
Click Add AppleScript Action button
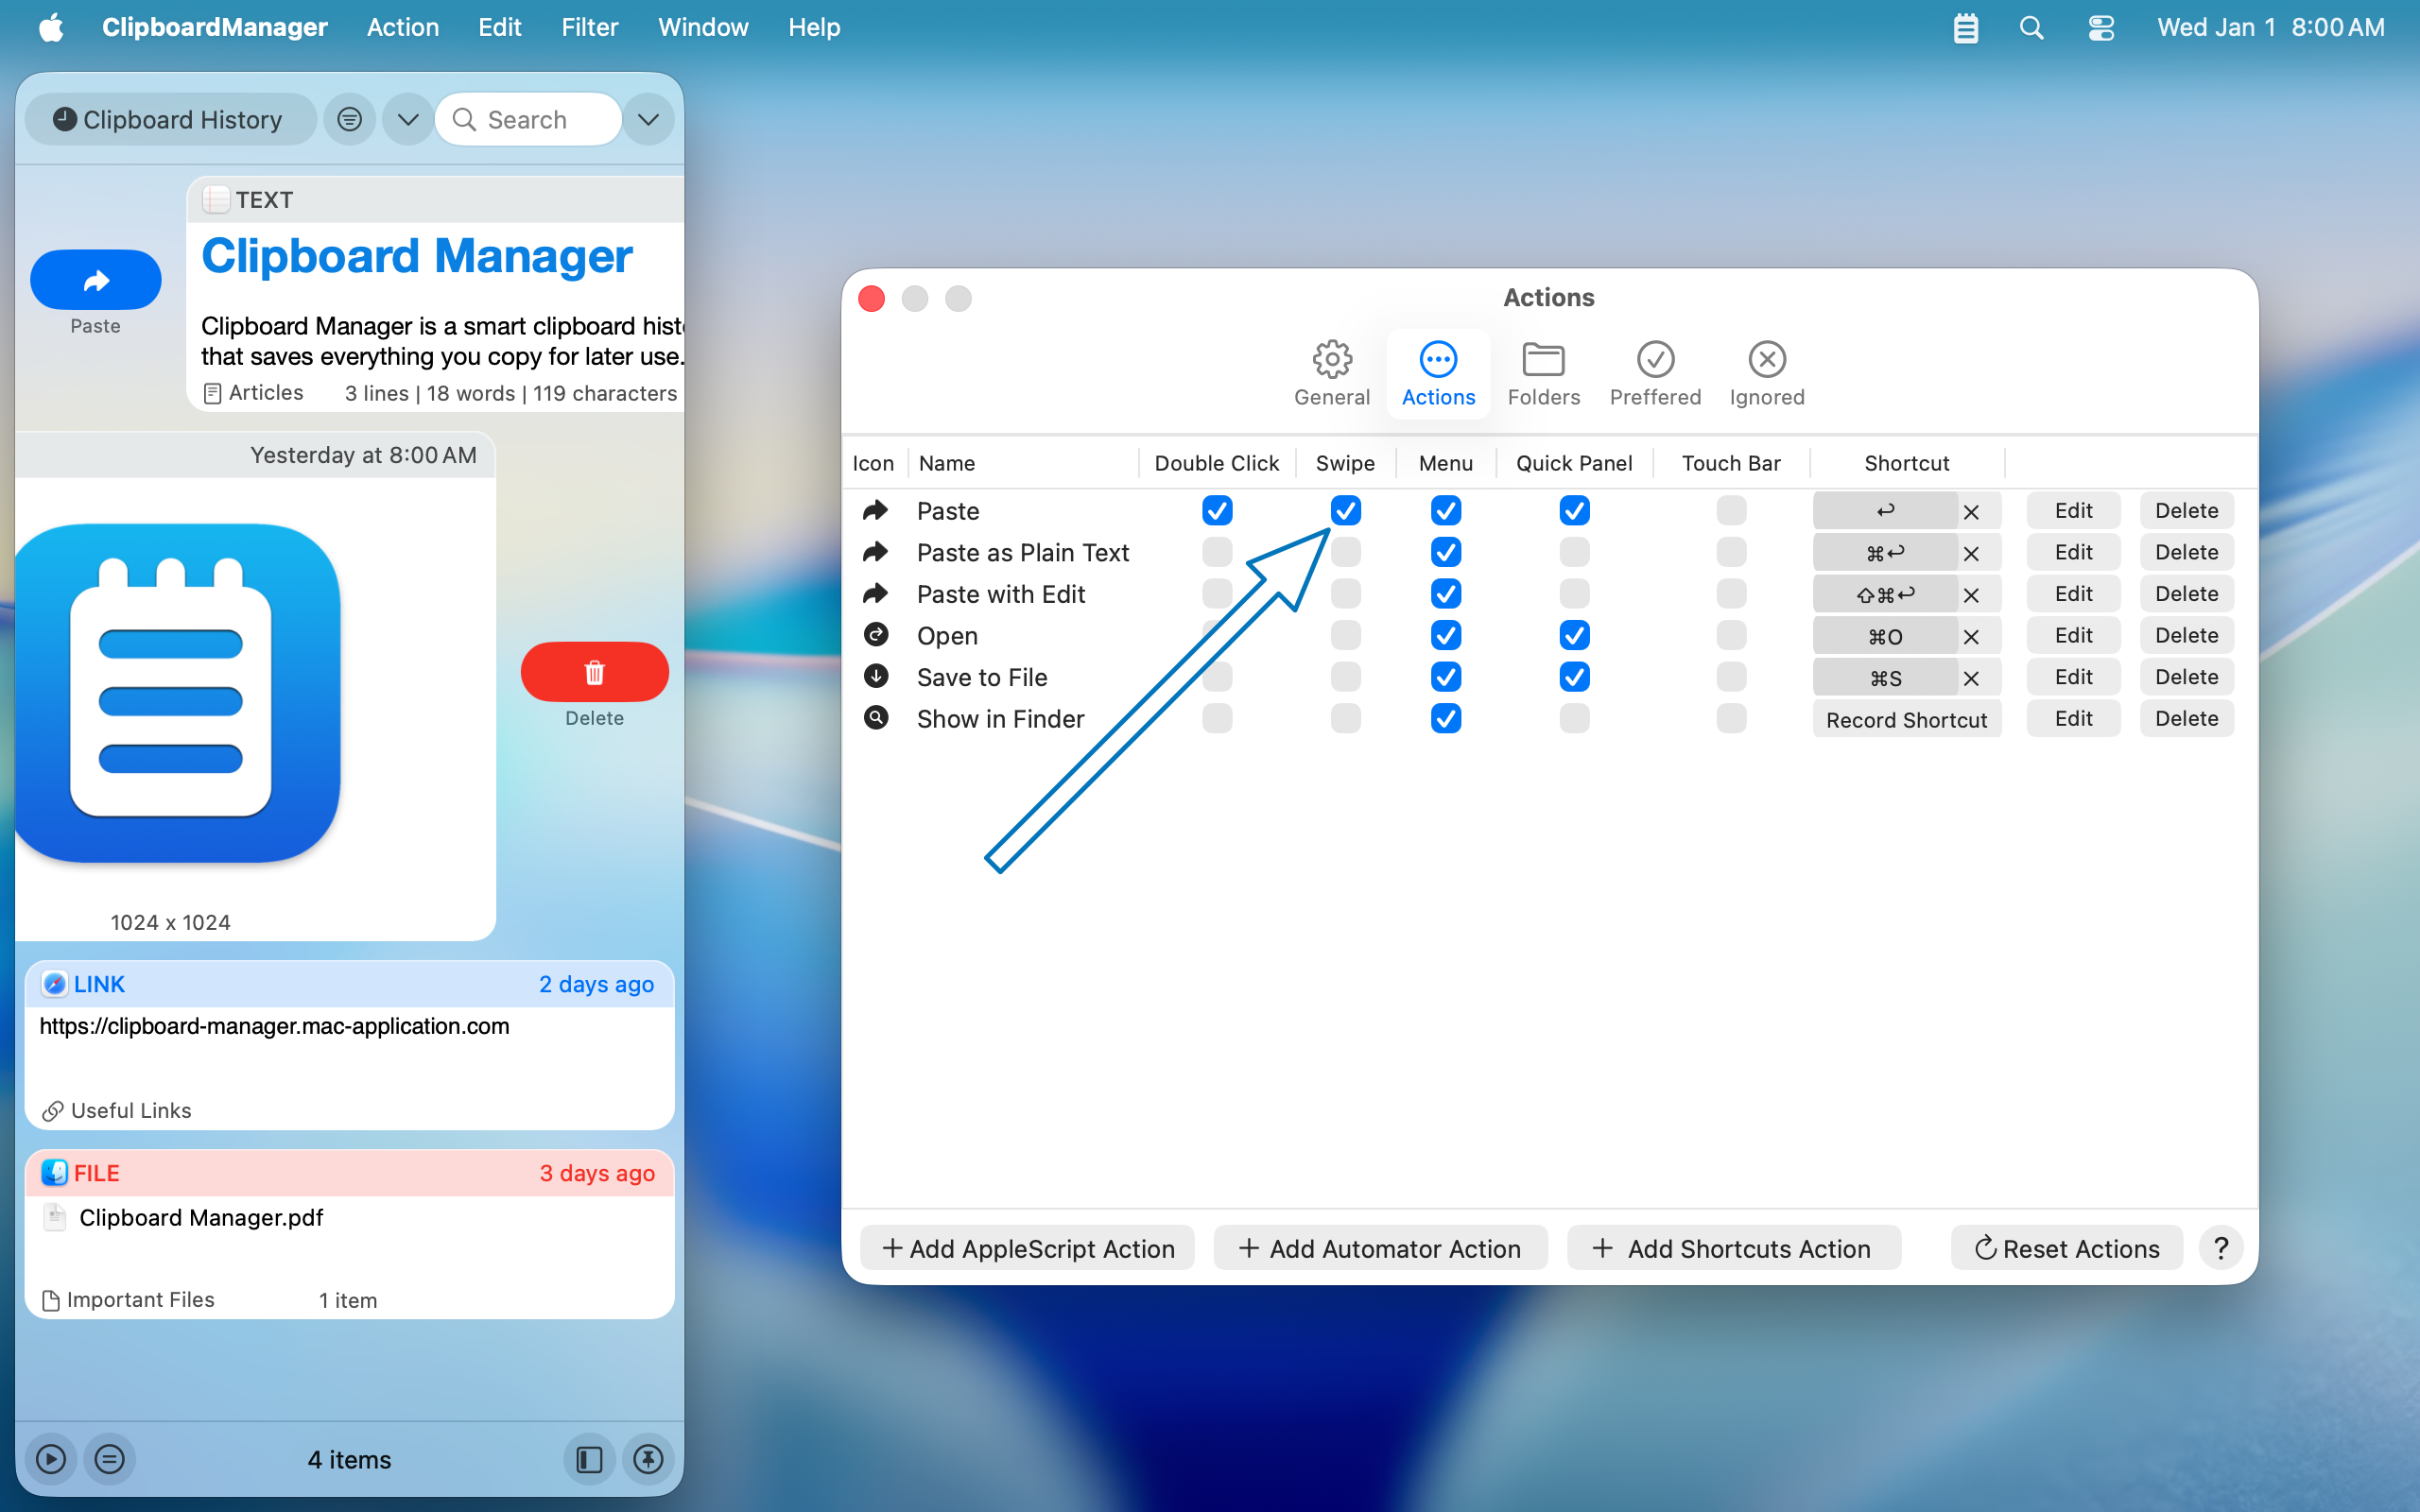[x=1027, y=1248]
